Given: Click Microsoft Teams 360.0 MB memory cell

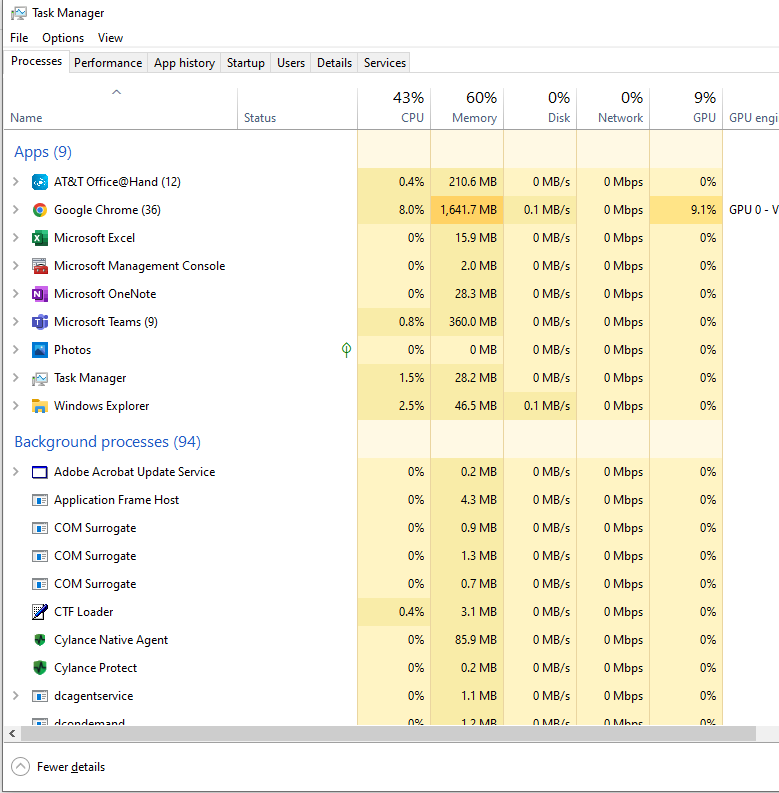Looking at the screenshot, I should (467, 322).
